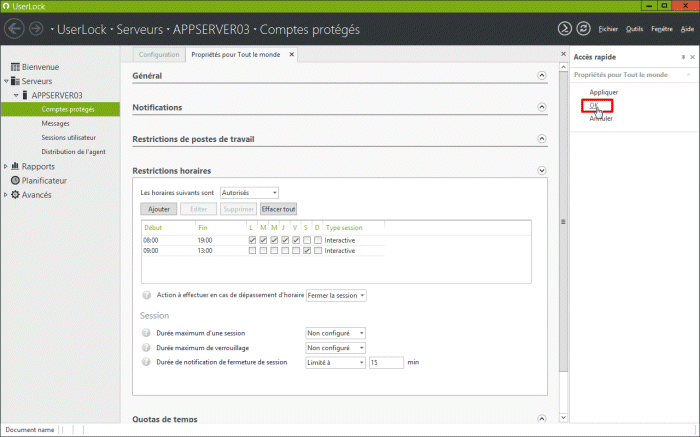Uncheck Saturday (S) in the 09:00 row
700x437 pixels.
(307, 251)
